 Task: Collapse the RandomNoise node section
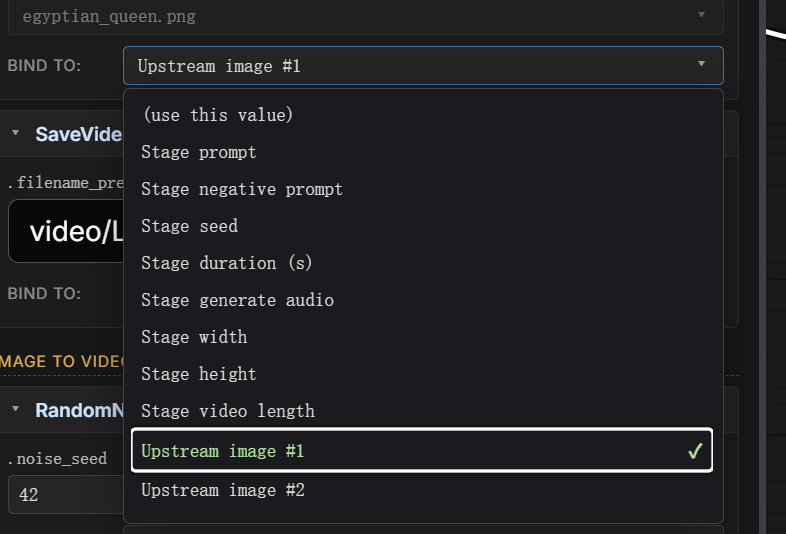(x=16, y=409)
